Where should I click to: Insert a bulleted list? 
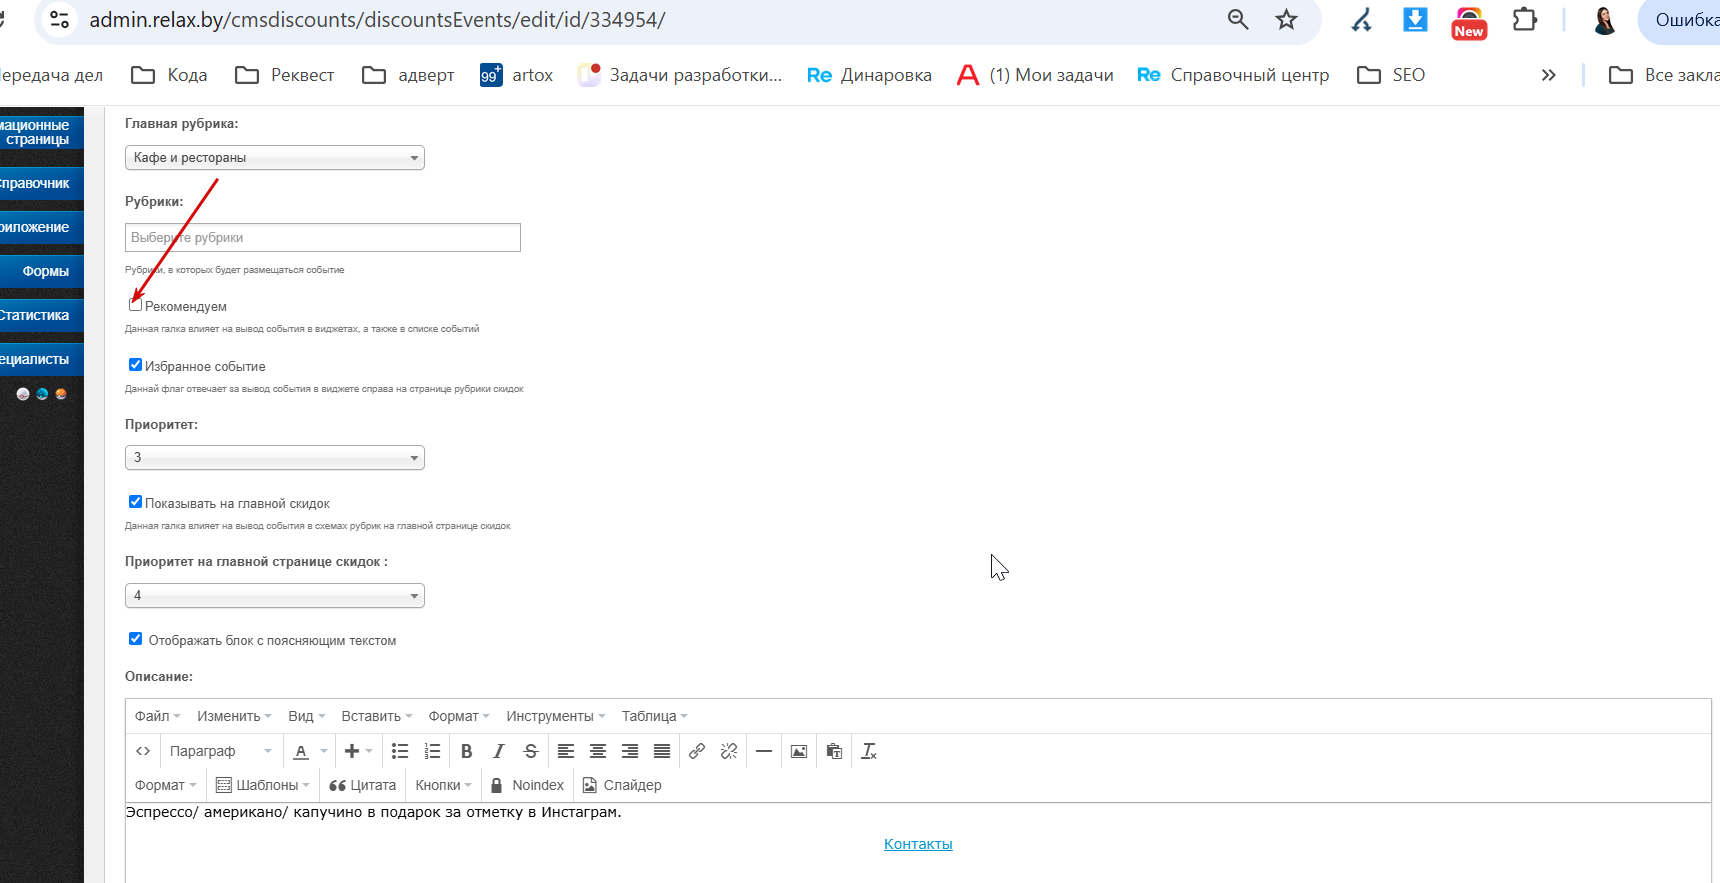(x=400, y=751)
